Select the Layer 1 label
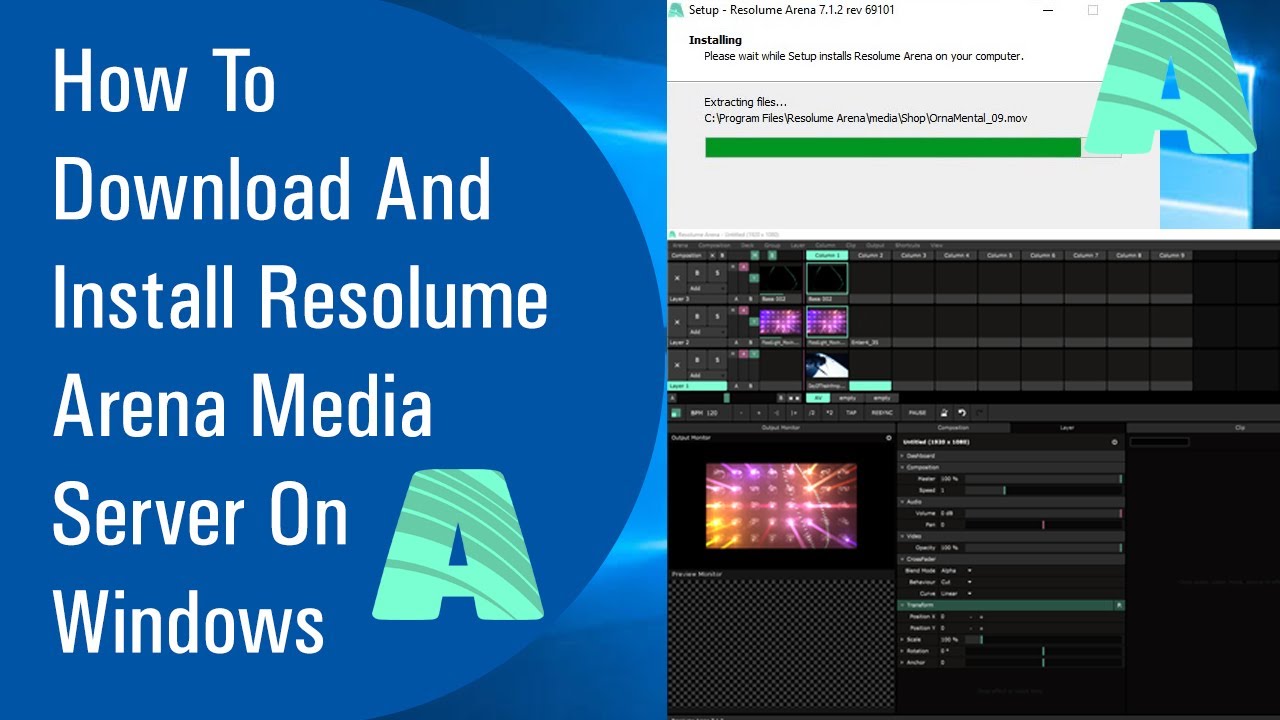The image size is (1280, 720). point(697,386)
